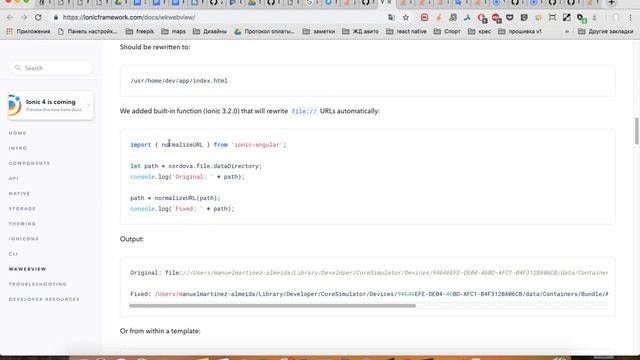Screen dimensions: 640x360
Task: Click the Ionic 4 is coming banner
Action: click(x=51, y=105)
